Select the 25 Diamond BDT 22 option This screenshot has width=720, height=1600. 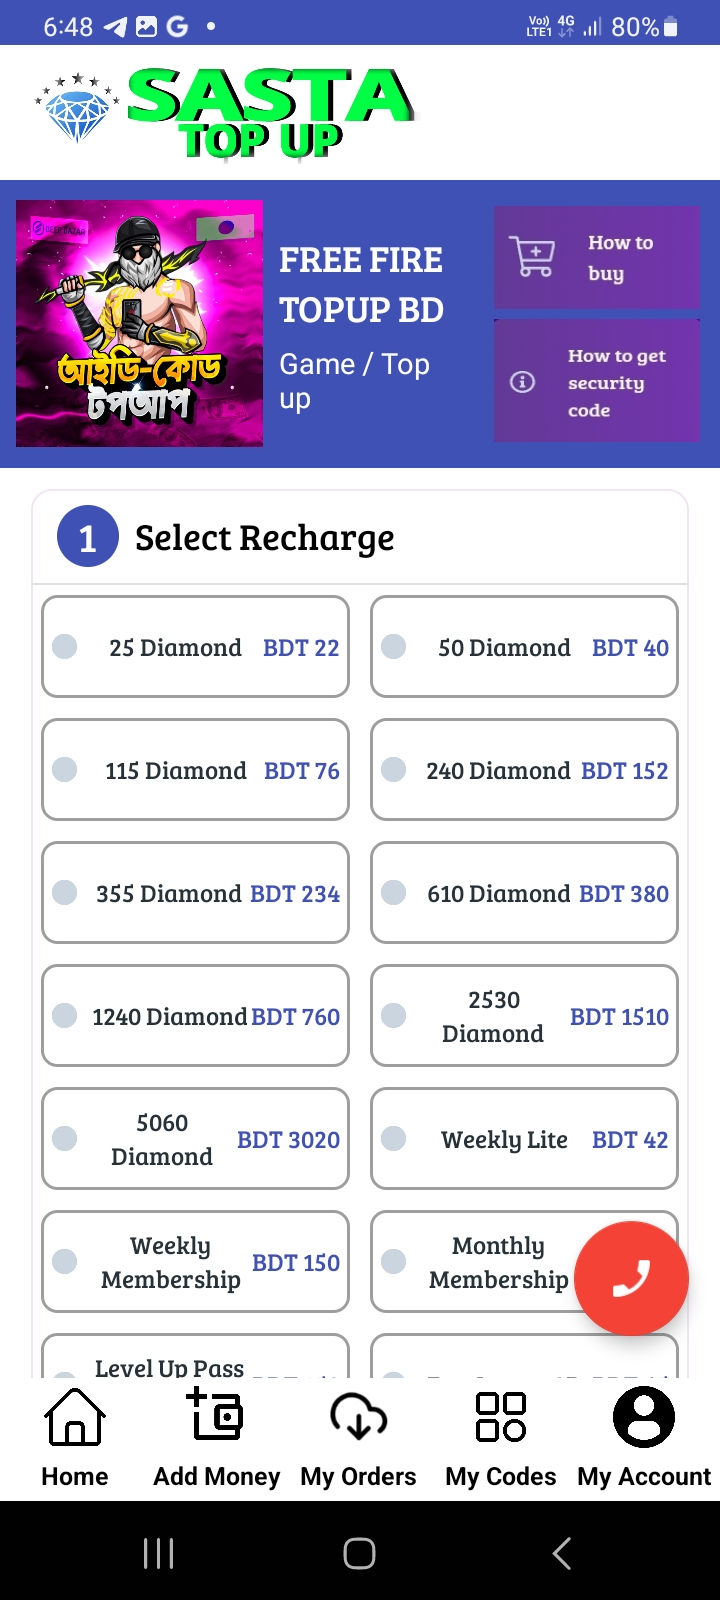click(195, 647)
